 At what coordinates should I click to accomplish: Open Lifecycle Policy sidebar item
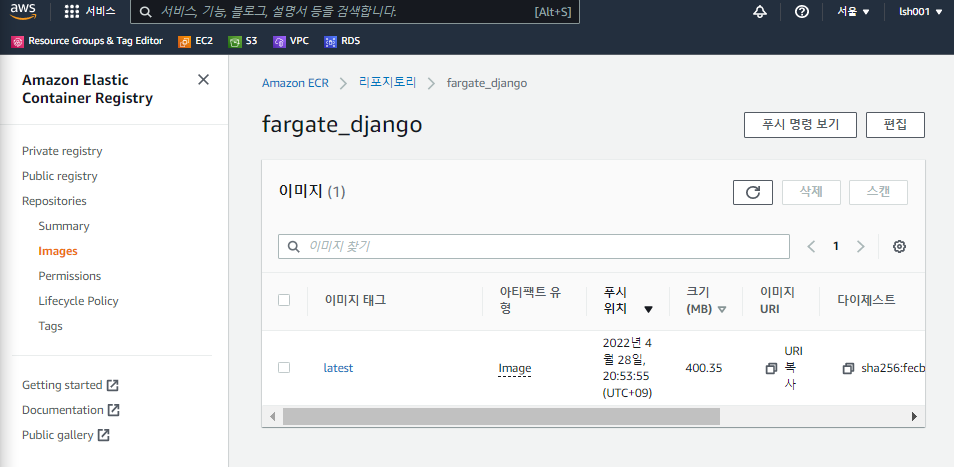78,300
